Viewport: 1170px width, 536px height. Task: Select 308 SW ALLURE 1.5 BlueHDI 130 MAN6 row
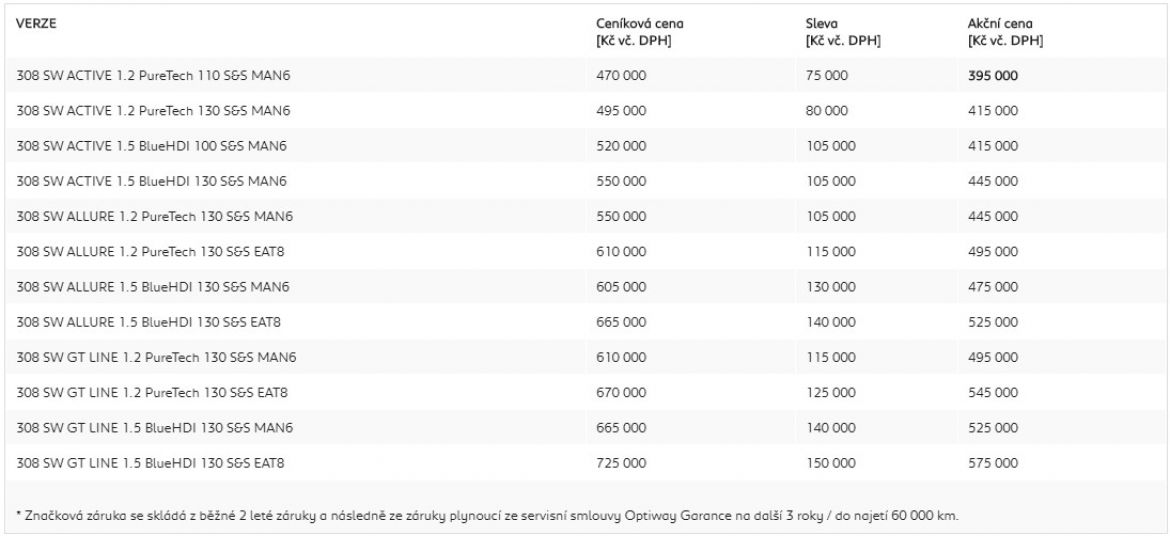[x=585, y=287]
